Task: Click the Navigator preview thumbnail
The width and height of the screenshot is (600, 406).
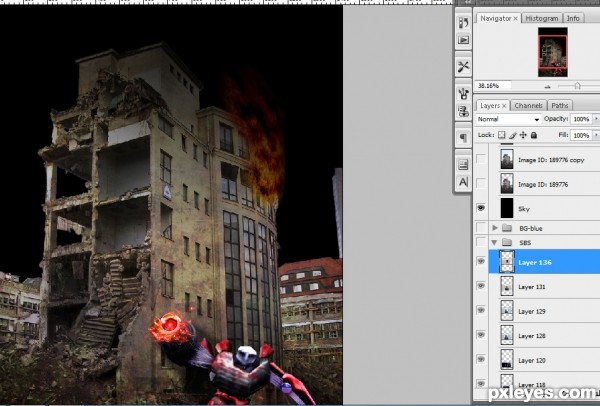Action: pos(553,52)
